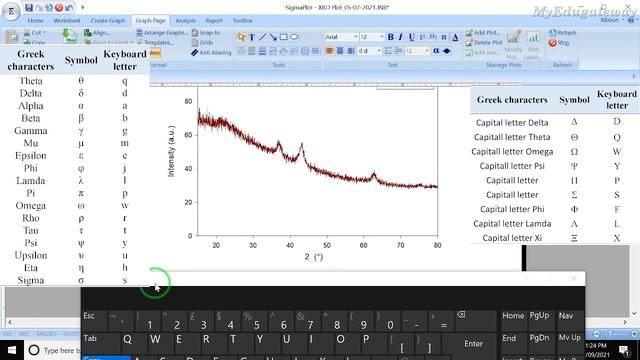
Task: Click the horizontal scrollbar left arrow
Action: 10,322
